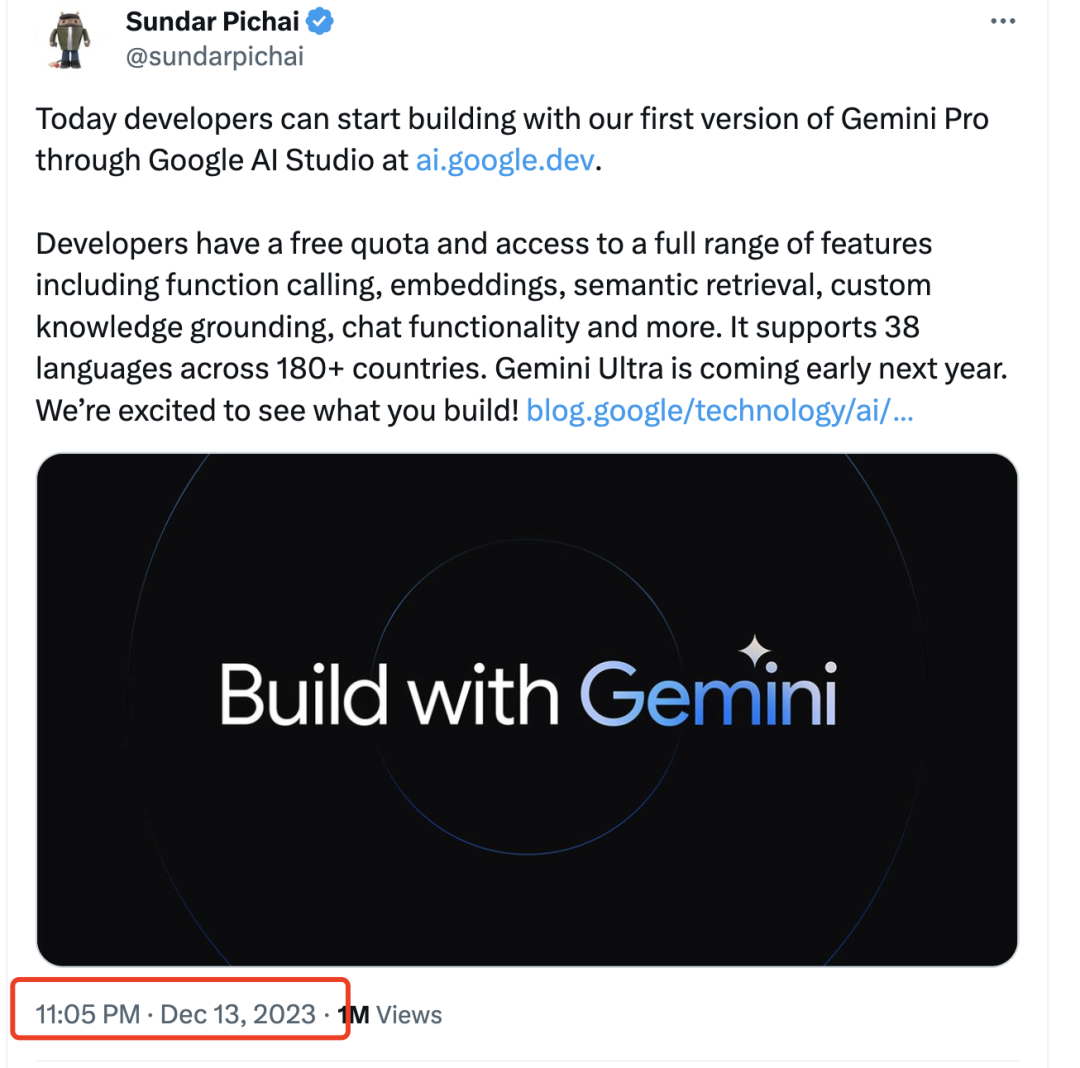
Task: Click the 11:05 PM timestamp
Action: tap(87, 1015)
